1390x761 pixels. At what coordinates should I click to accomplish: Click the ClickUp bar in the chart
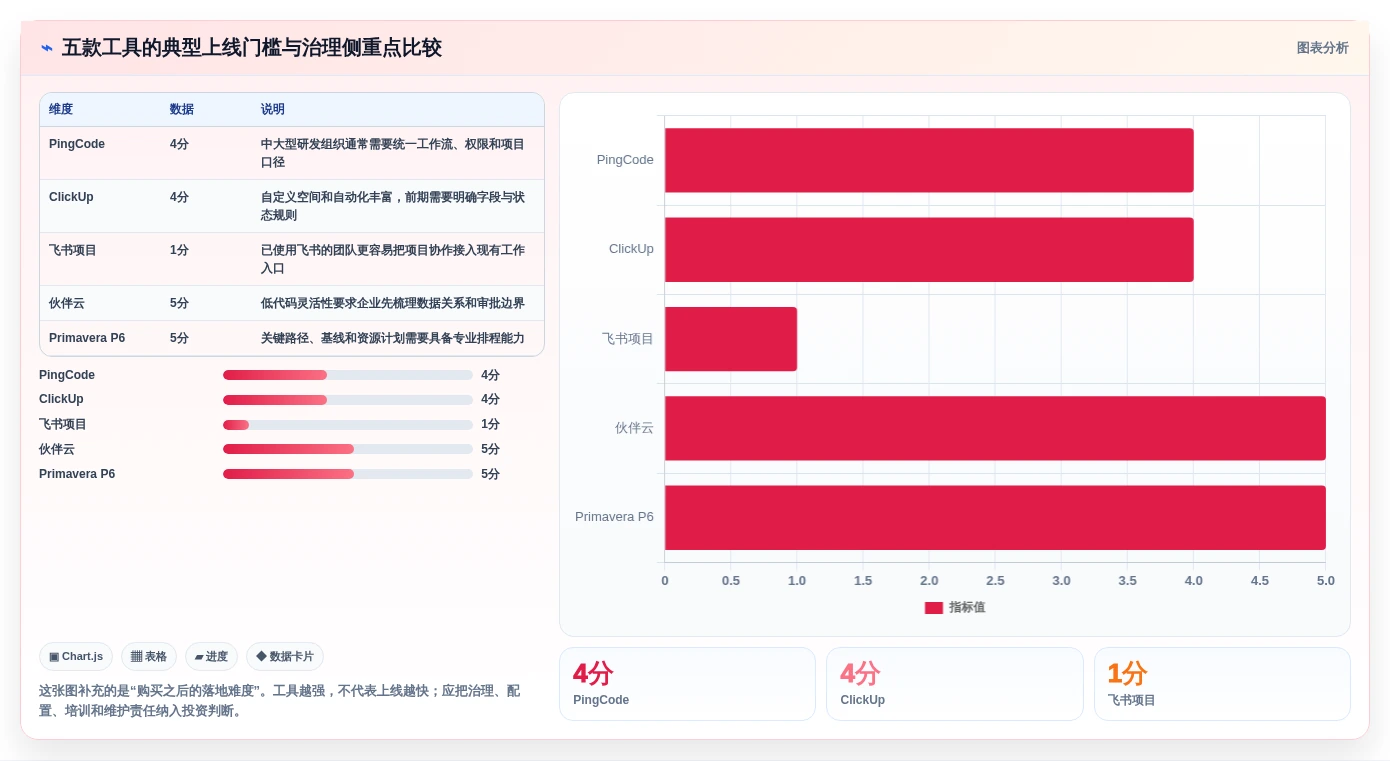[x=929, y=250]
